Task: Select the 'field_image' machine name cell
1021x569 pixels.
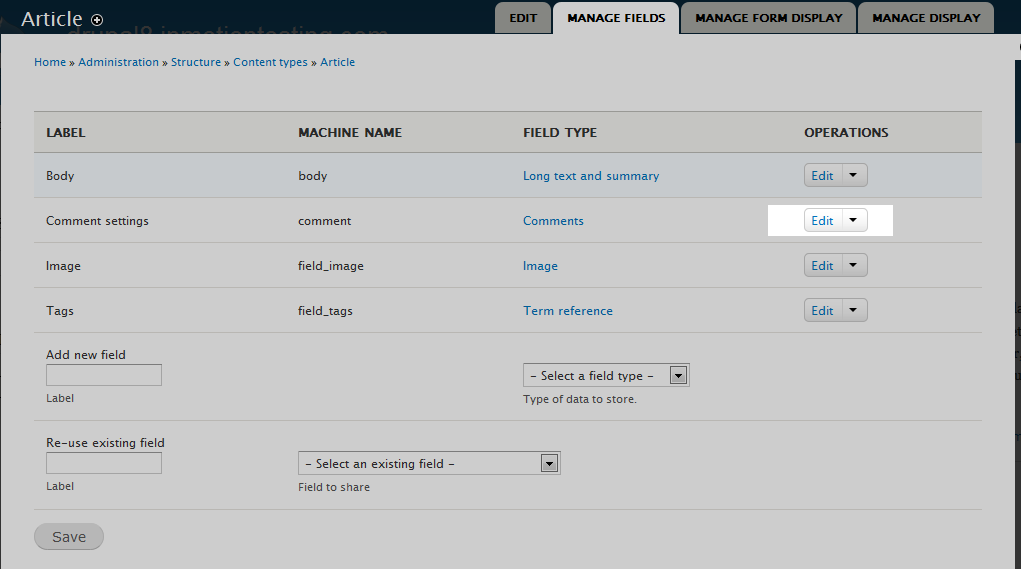Action: 331,266
